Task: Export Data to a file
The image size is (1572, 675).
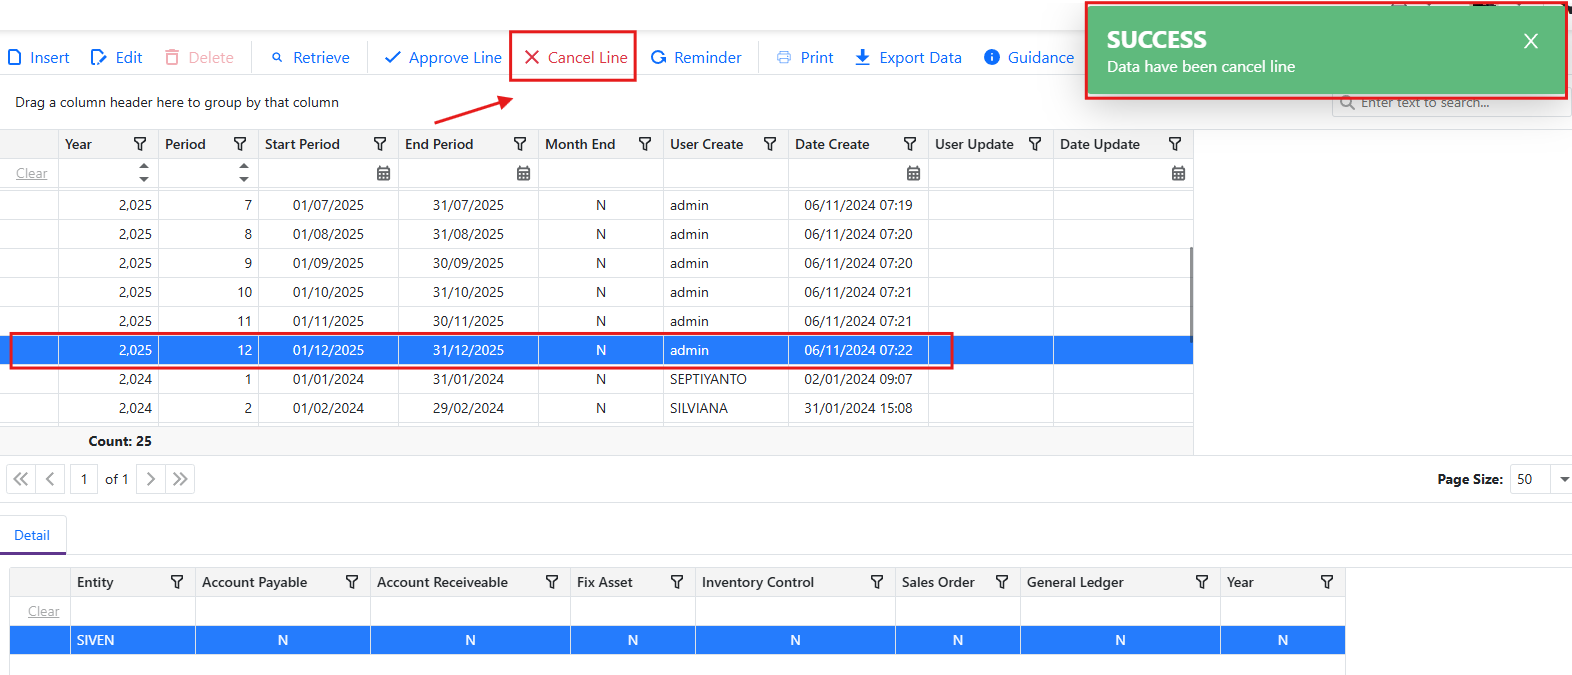Action: pos(908,58)
